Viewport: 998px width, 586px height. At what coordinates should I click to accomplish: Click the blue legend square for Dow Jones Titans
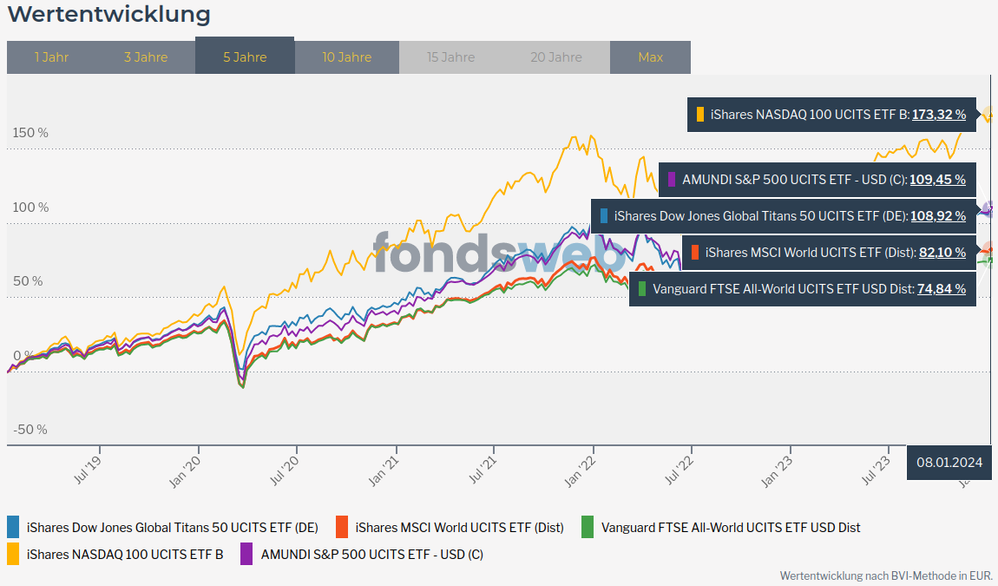click(x=14, y=527)
